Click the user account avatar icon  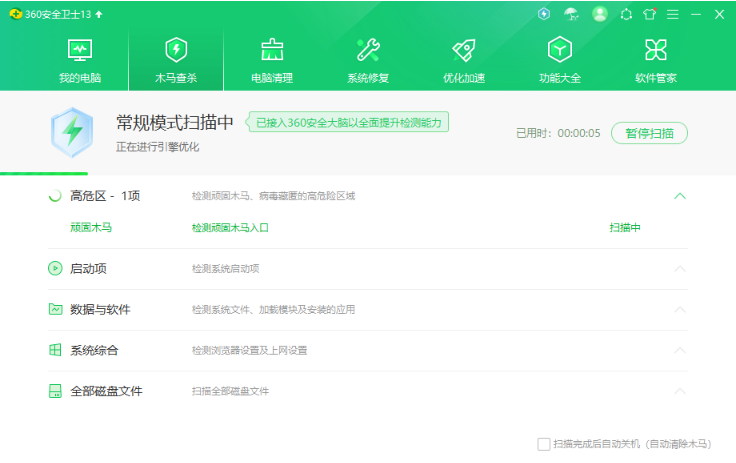[x=600, y=14]
